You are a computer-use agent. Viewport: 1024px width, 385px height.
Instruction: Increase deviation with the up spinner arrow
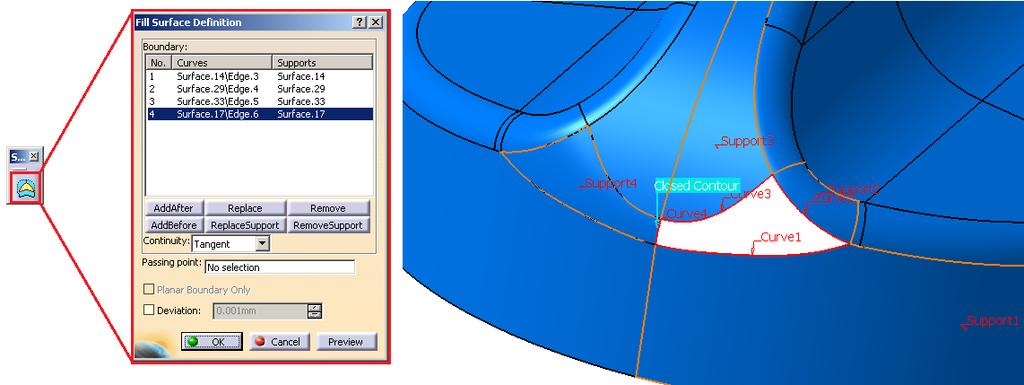[315, 307]
